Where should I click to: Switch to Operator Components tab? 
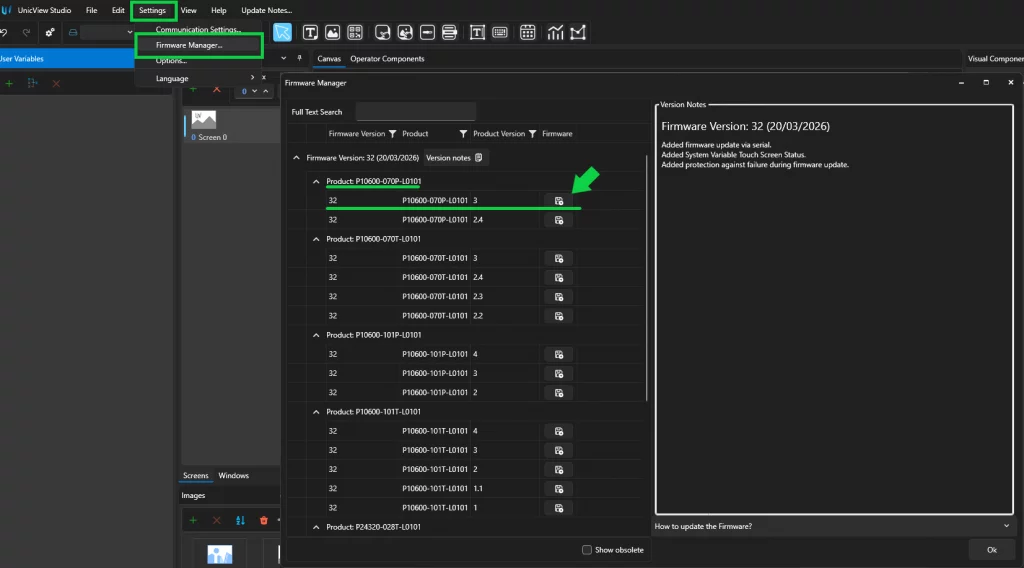click(x=387, y=59)
